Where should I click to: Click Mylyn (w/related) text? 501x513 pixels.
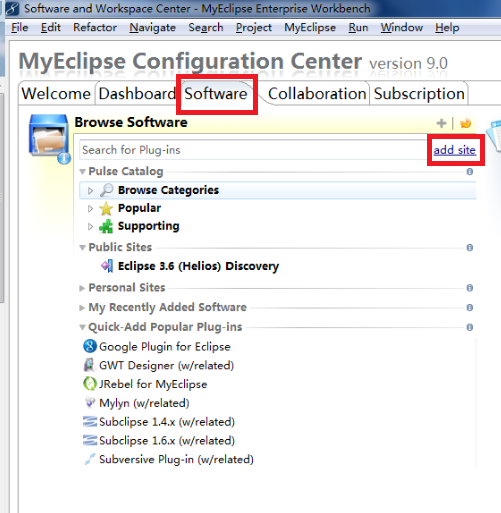click(x=144, y=403)
